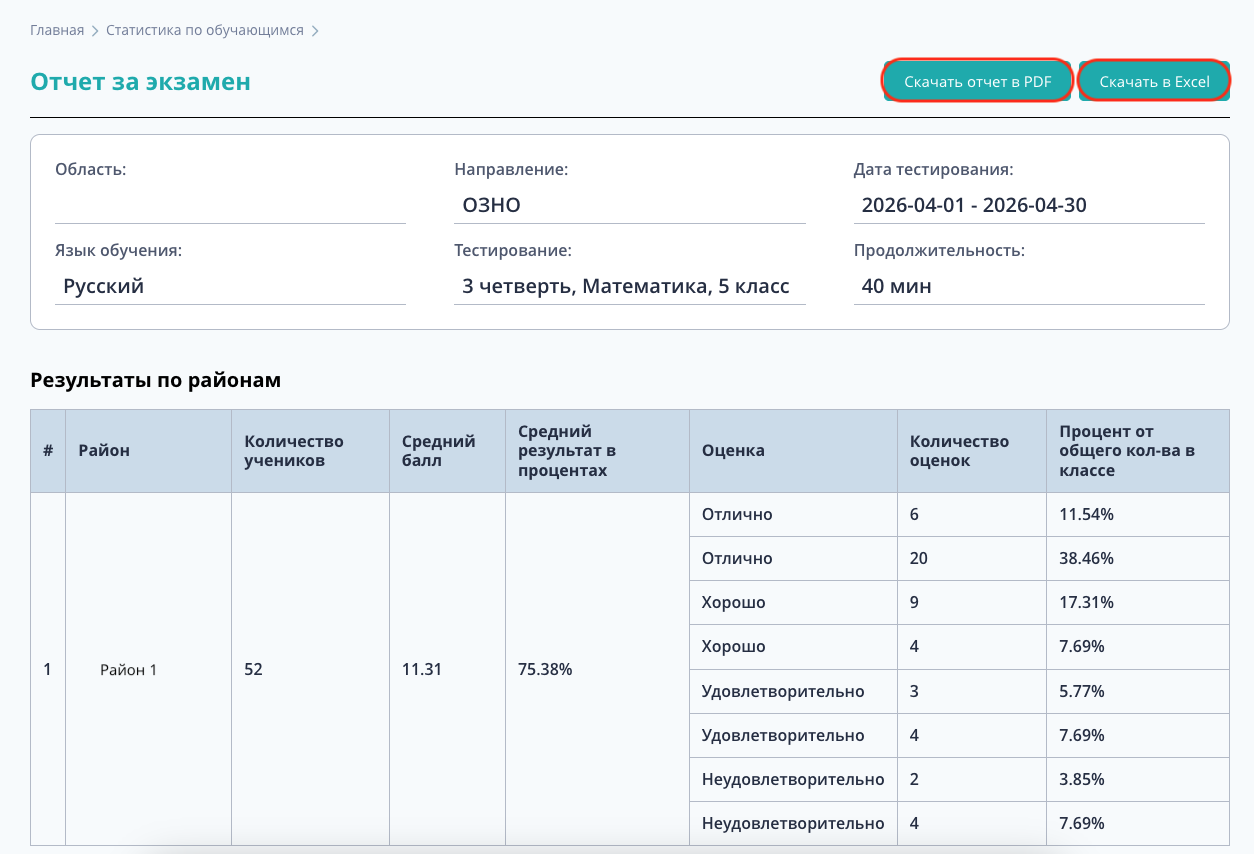Viewport: 1254px width, 854px height.
Task: Click the 75.38% average result cell
Action: 597,670
